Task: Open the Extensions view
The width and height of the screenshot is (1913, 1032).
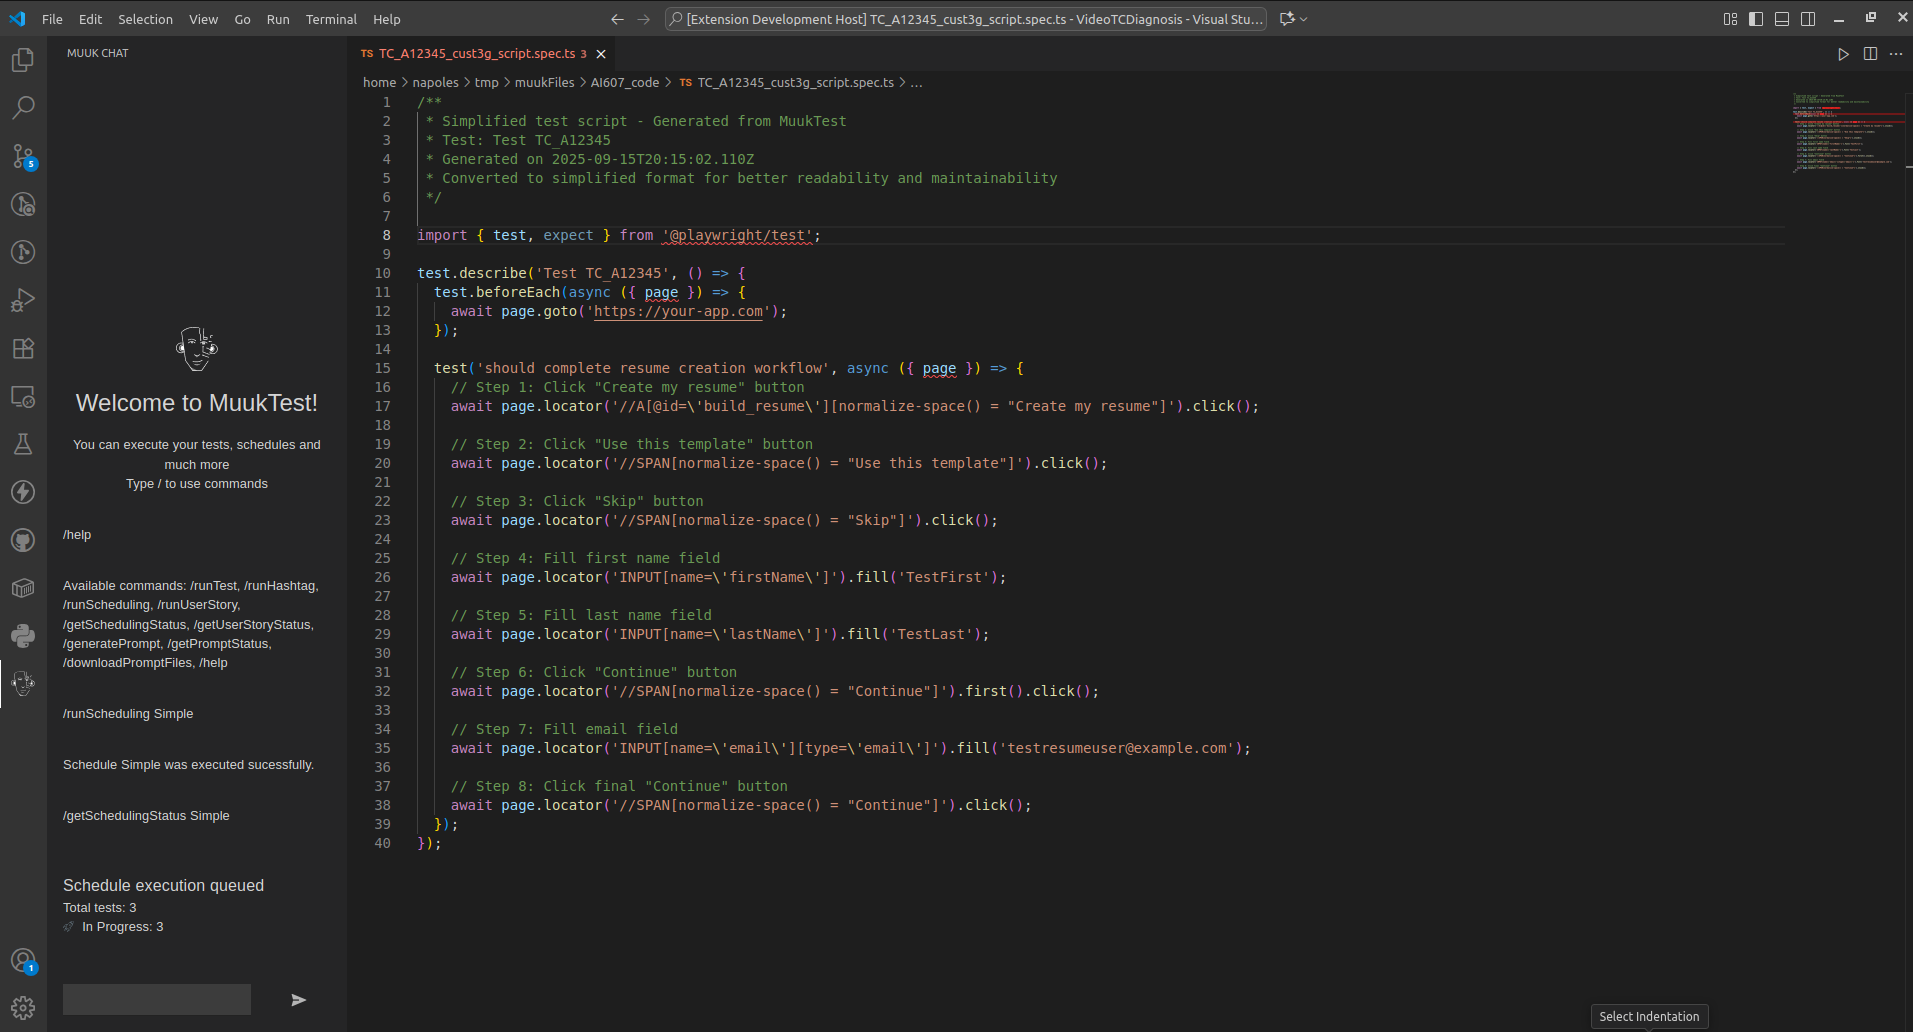Action: [x=23, y=348]
